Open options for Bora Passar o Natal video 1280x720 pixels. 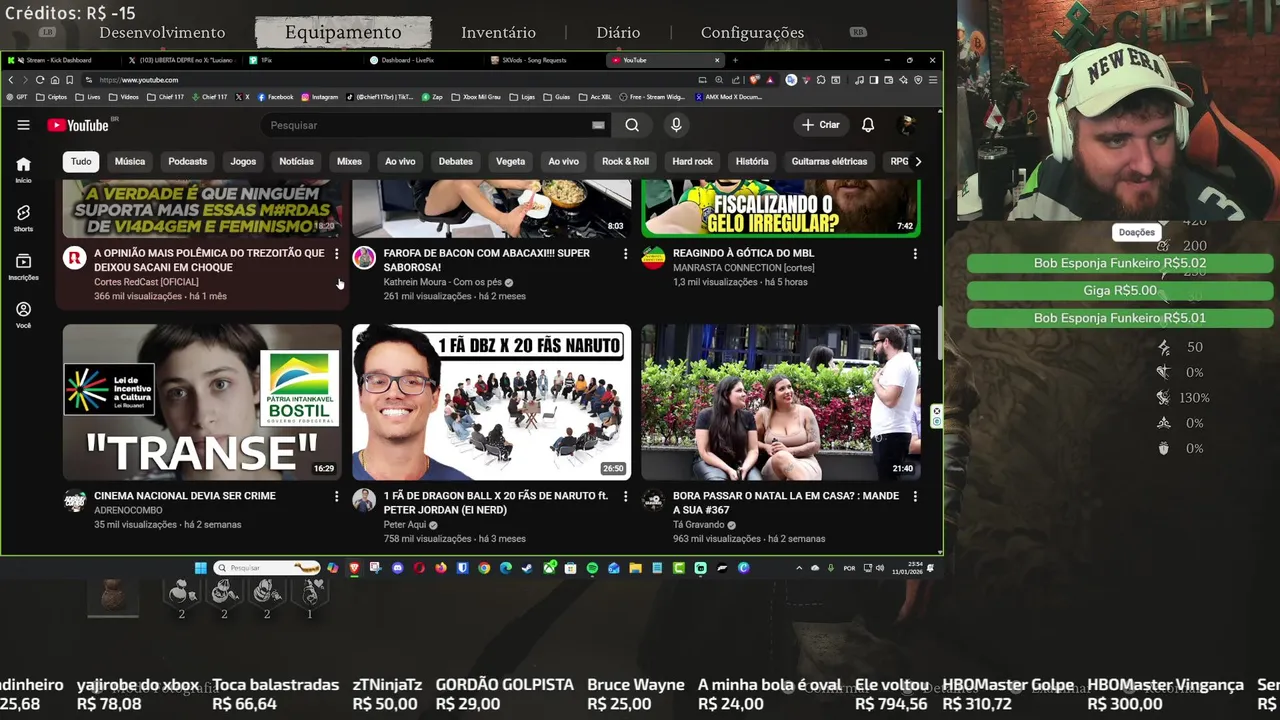point(915,496)
